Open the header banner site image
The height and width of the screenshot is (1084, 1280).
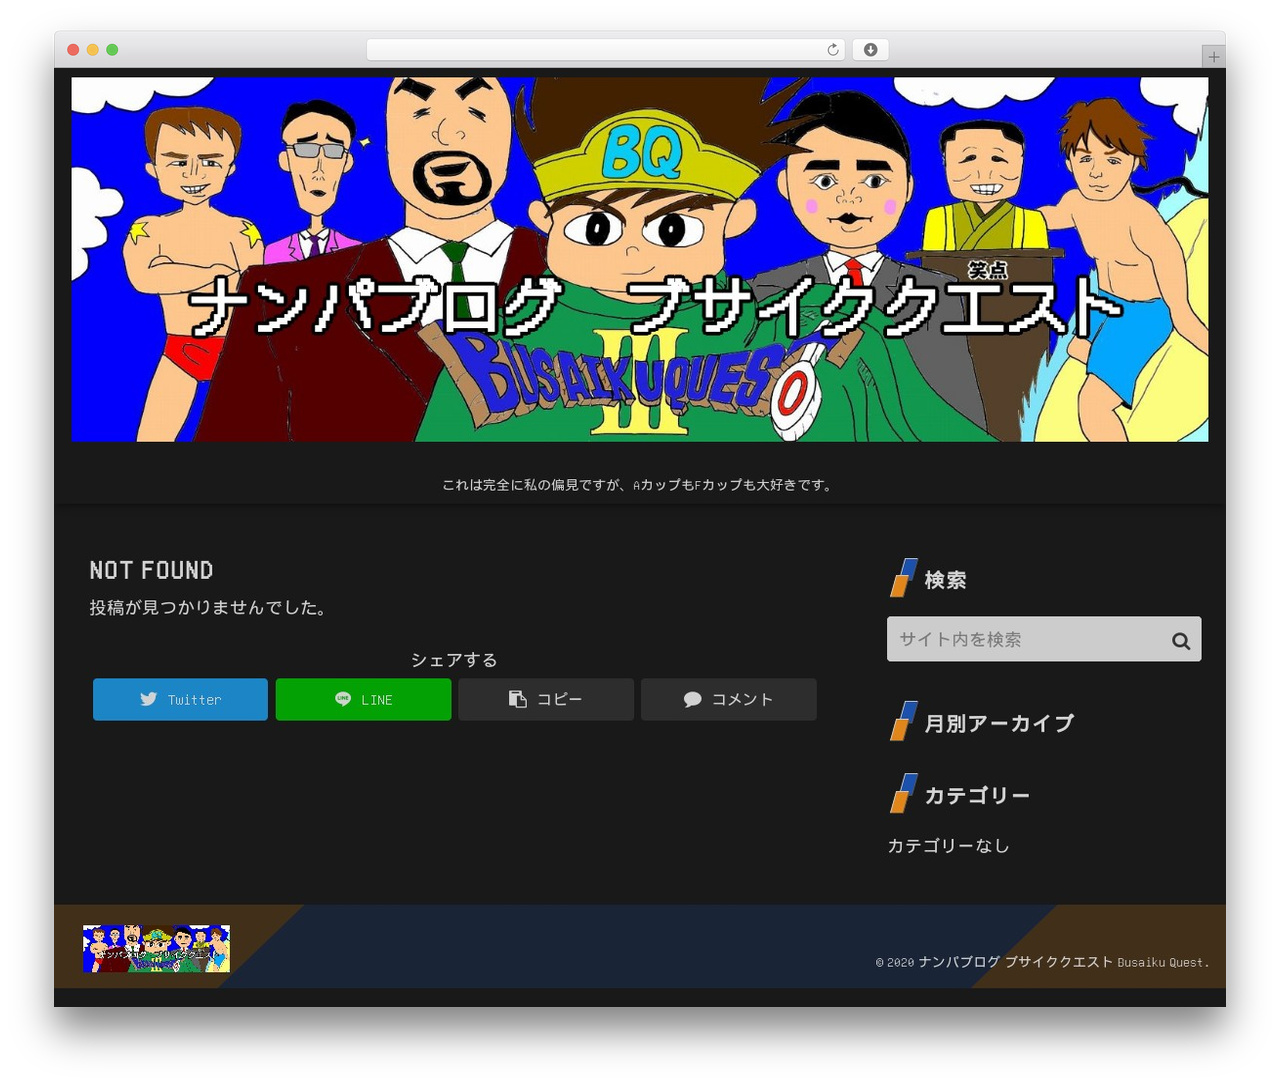pyautogui.click(x=640, y=259)
